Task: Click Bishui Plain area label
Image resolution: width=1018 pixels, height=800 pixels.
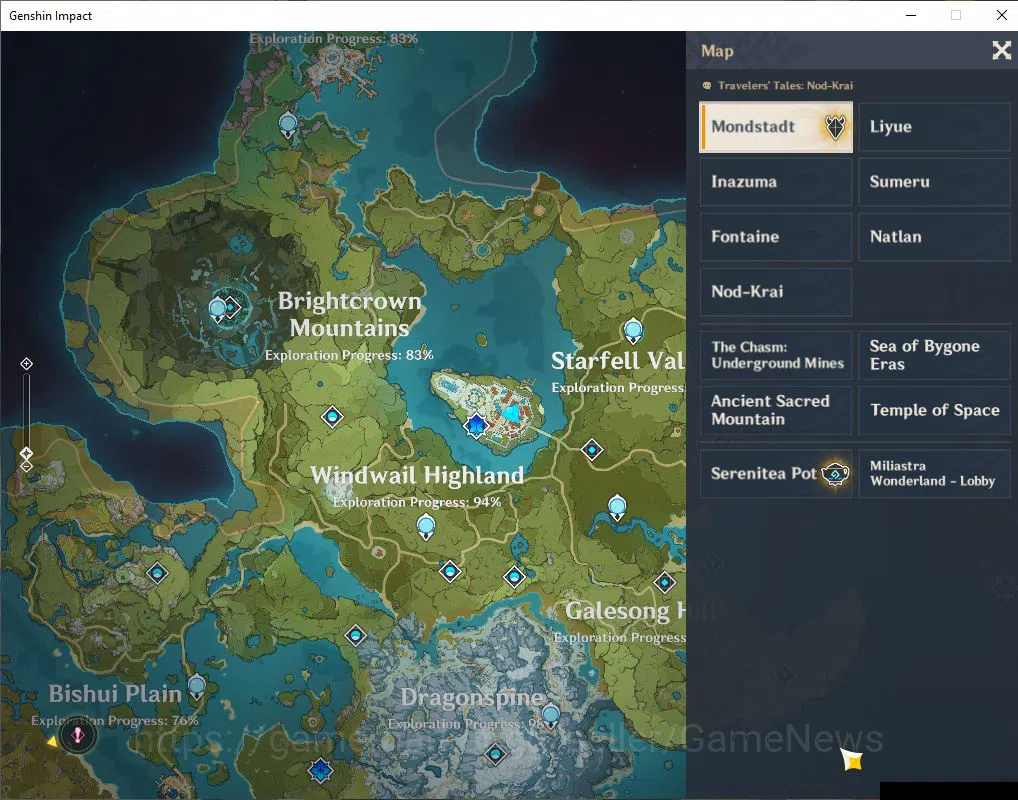Action: tap(115, 694)
